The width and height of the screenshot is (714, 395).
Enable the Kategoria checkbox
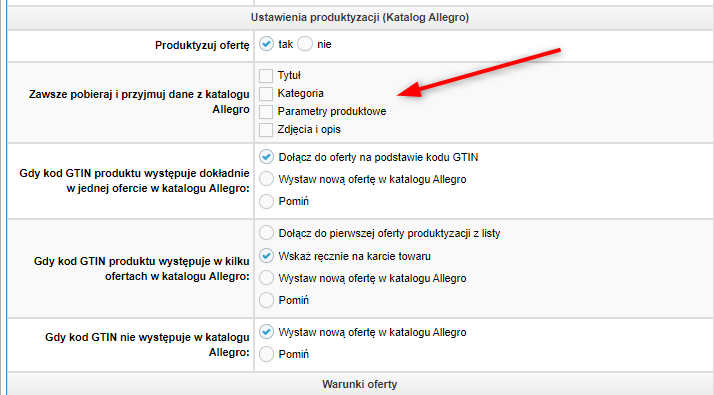click(266, 94)
